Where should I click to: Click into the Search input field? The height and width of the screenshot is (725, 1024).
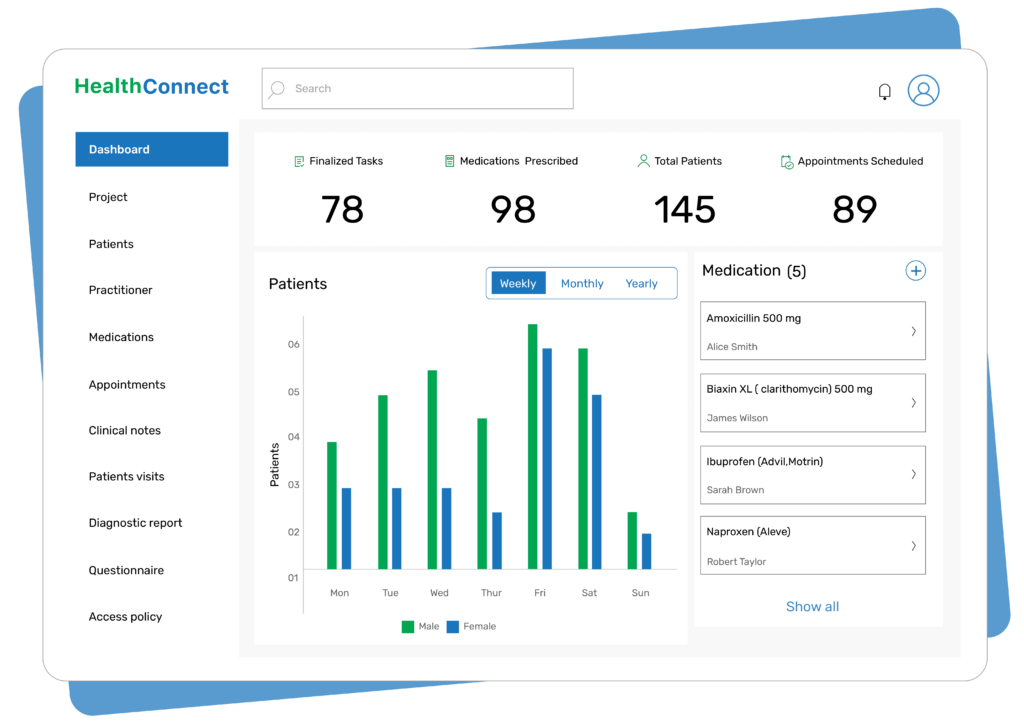click(x=420, y=88)
